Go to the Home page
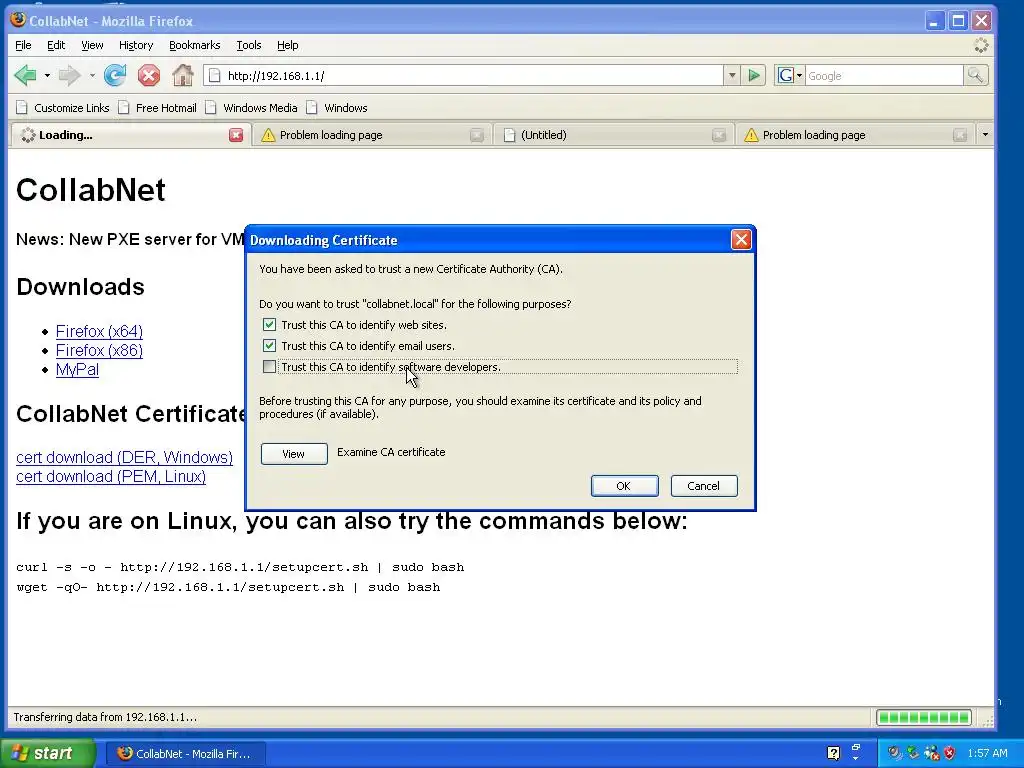This screenshot has width=1024, height=768. click(183, 76)
